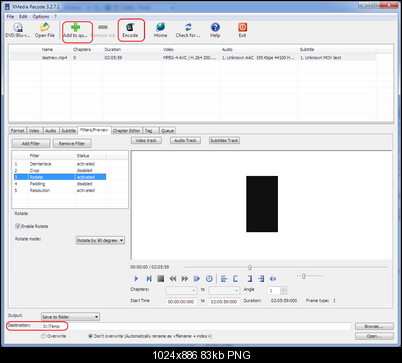Add the job to queue
Image resolution: width=402 pixels, height=363 pixels.
point(76,30)
